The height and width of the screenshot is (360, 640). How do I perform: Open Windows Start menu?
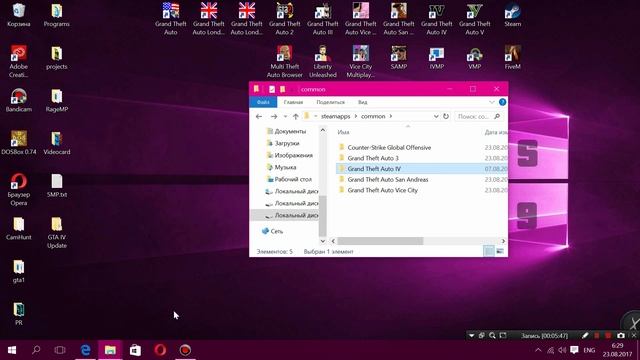point(12,350)
